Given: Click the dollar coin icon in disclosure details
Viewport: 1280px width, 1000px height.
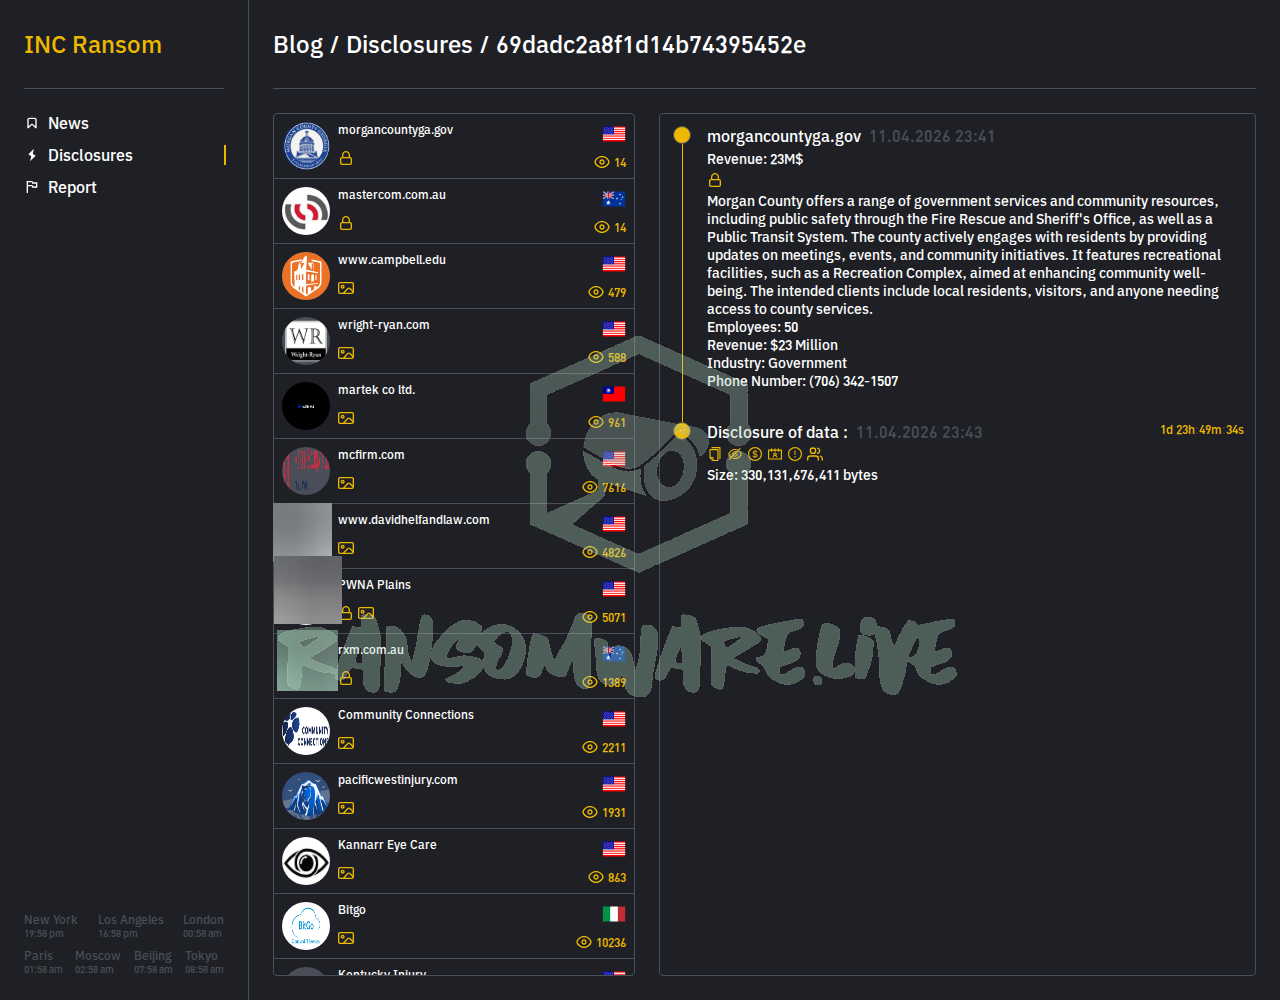Looking at the screenshot, I should click(x=755, y=454).
